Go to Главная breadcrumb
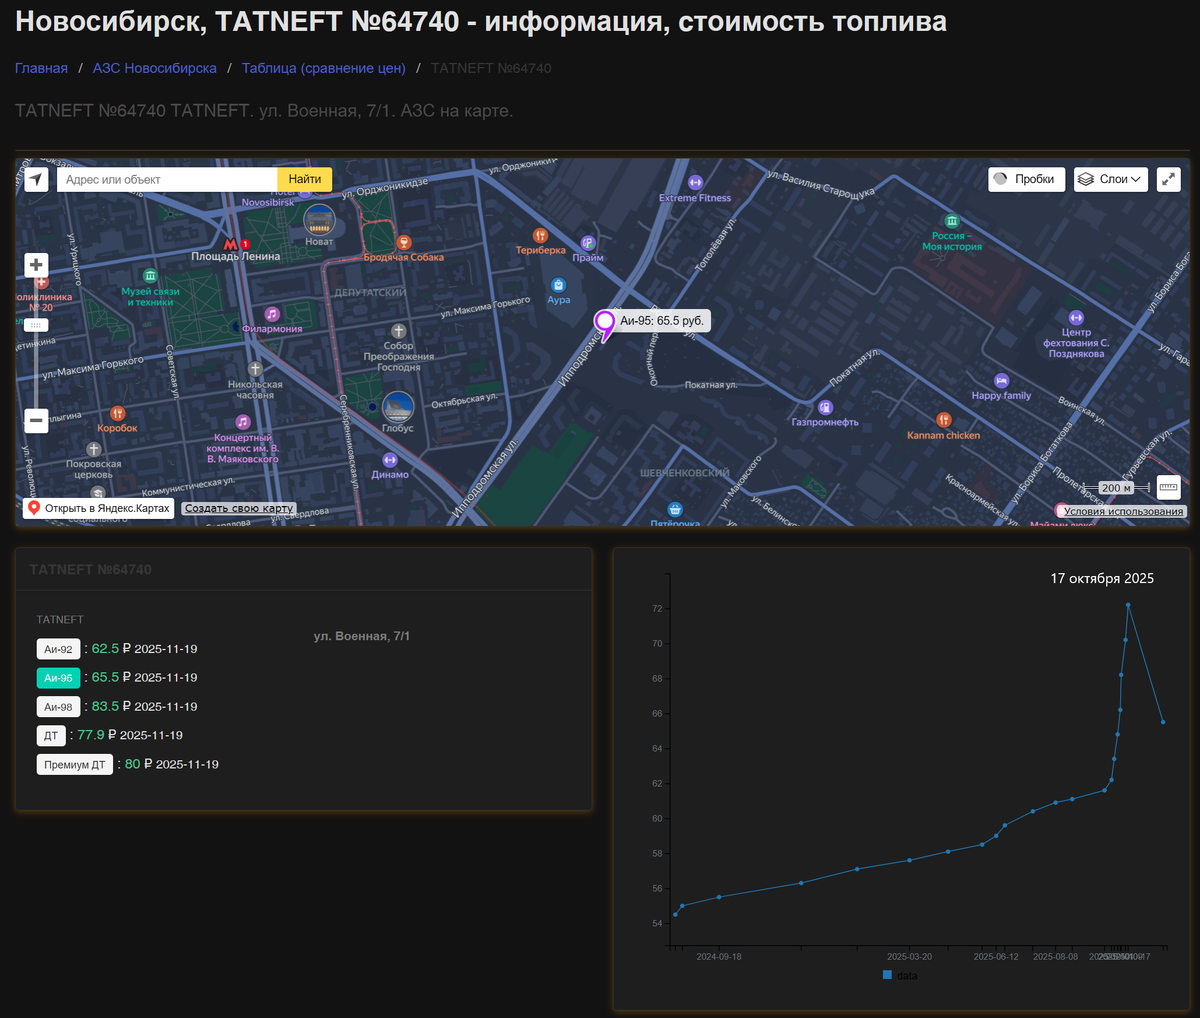The height and width of the screenshot is (1018, 1200). (x=41, y=68)
